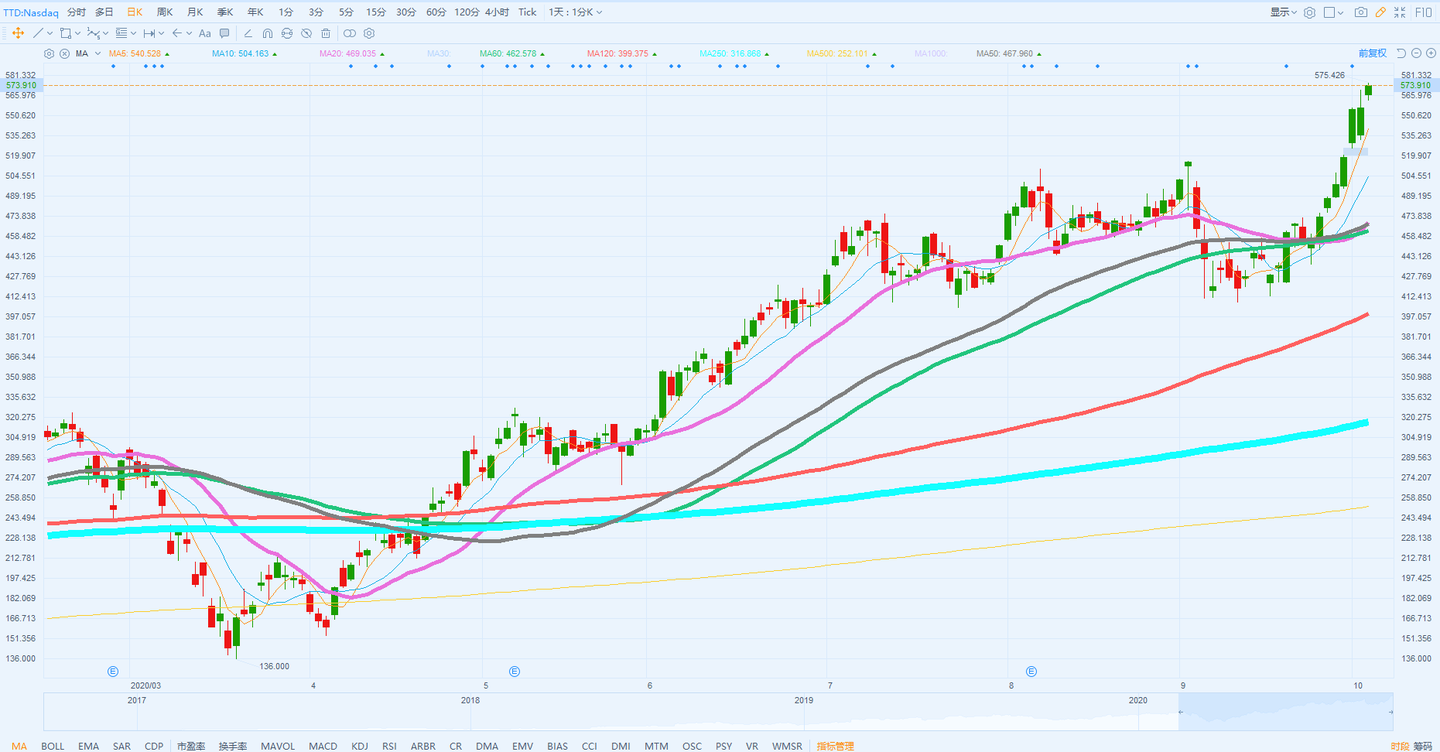
Task: Enable the dimmed MA1000 line legend
Action: click(929, 53)
